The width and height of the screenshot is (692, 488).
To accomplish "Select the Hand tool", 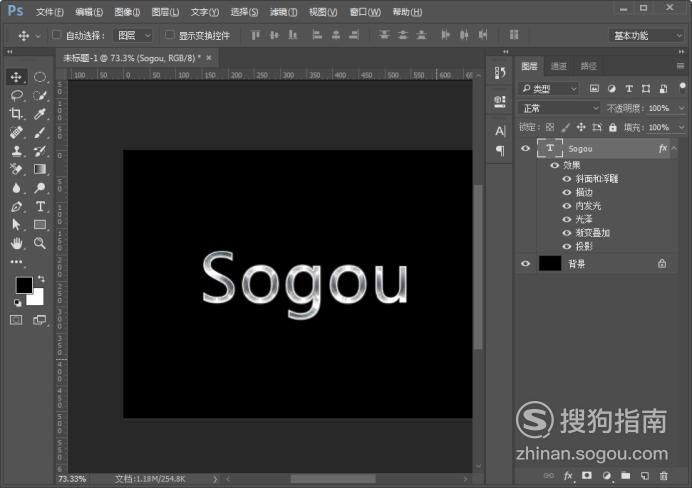I will click(16, 243).
